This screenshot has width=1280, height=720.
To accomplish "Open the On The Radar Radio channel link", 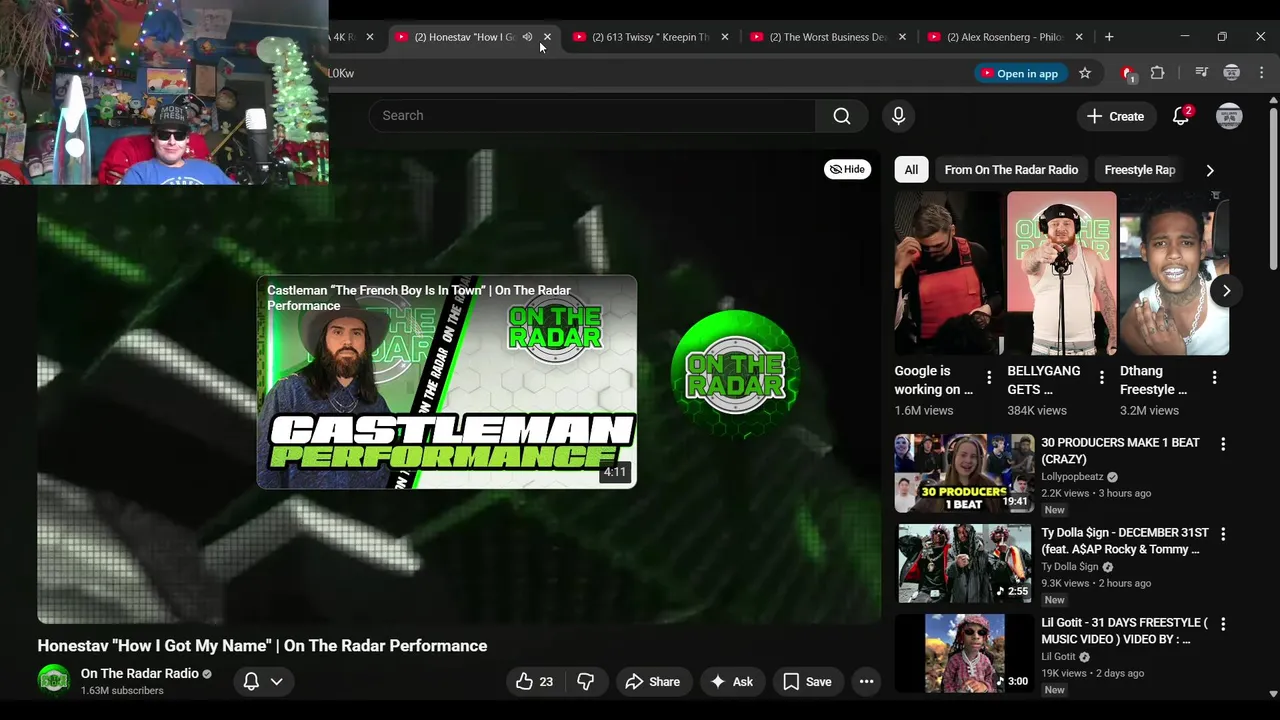I will point(140,674).
